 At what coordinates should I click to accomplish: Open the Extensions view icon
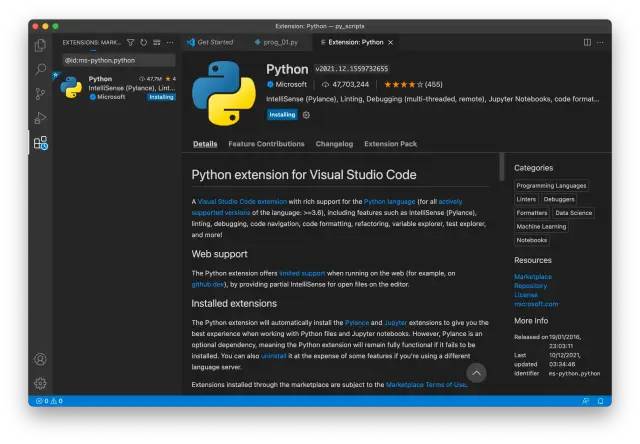(40, 143)
